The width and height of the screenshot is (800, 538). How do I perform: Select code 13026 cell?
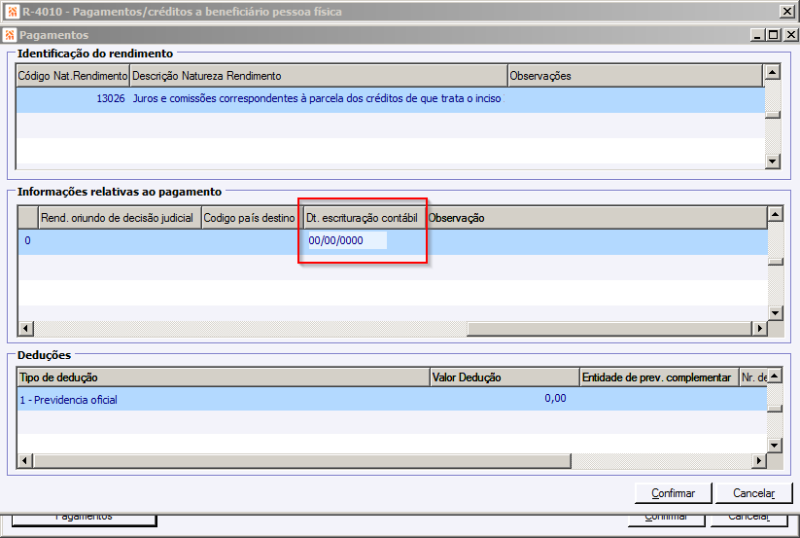click(72, 99)
